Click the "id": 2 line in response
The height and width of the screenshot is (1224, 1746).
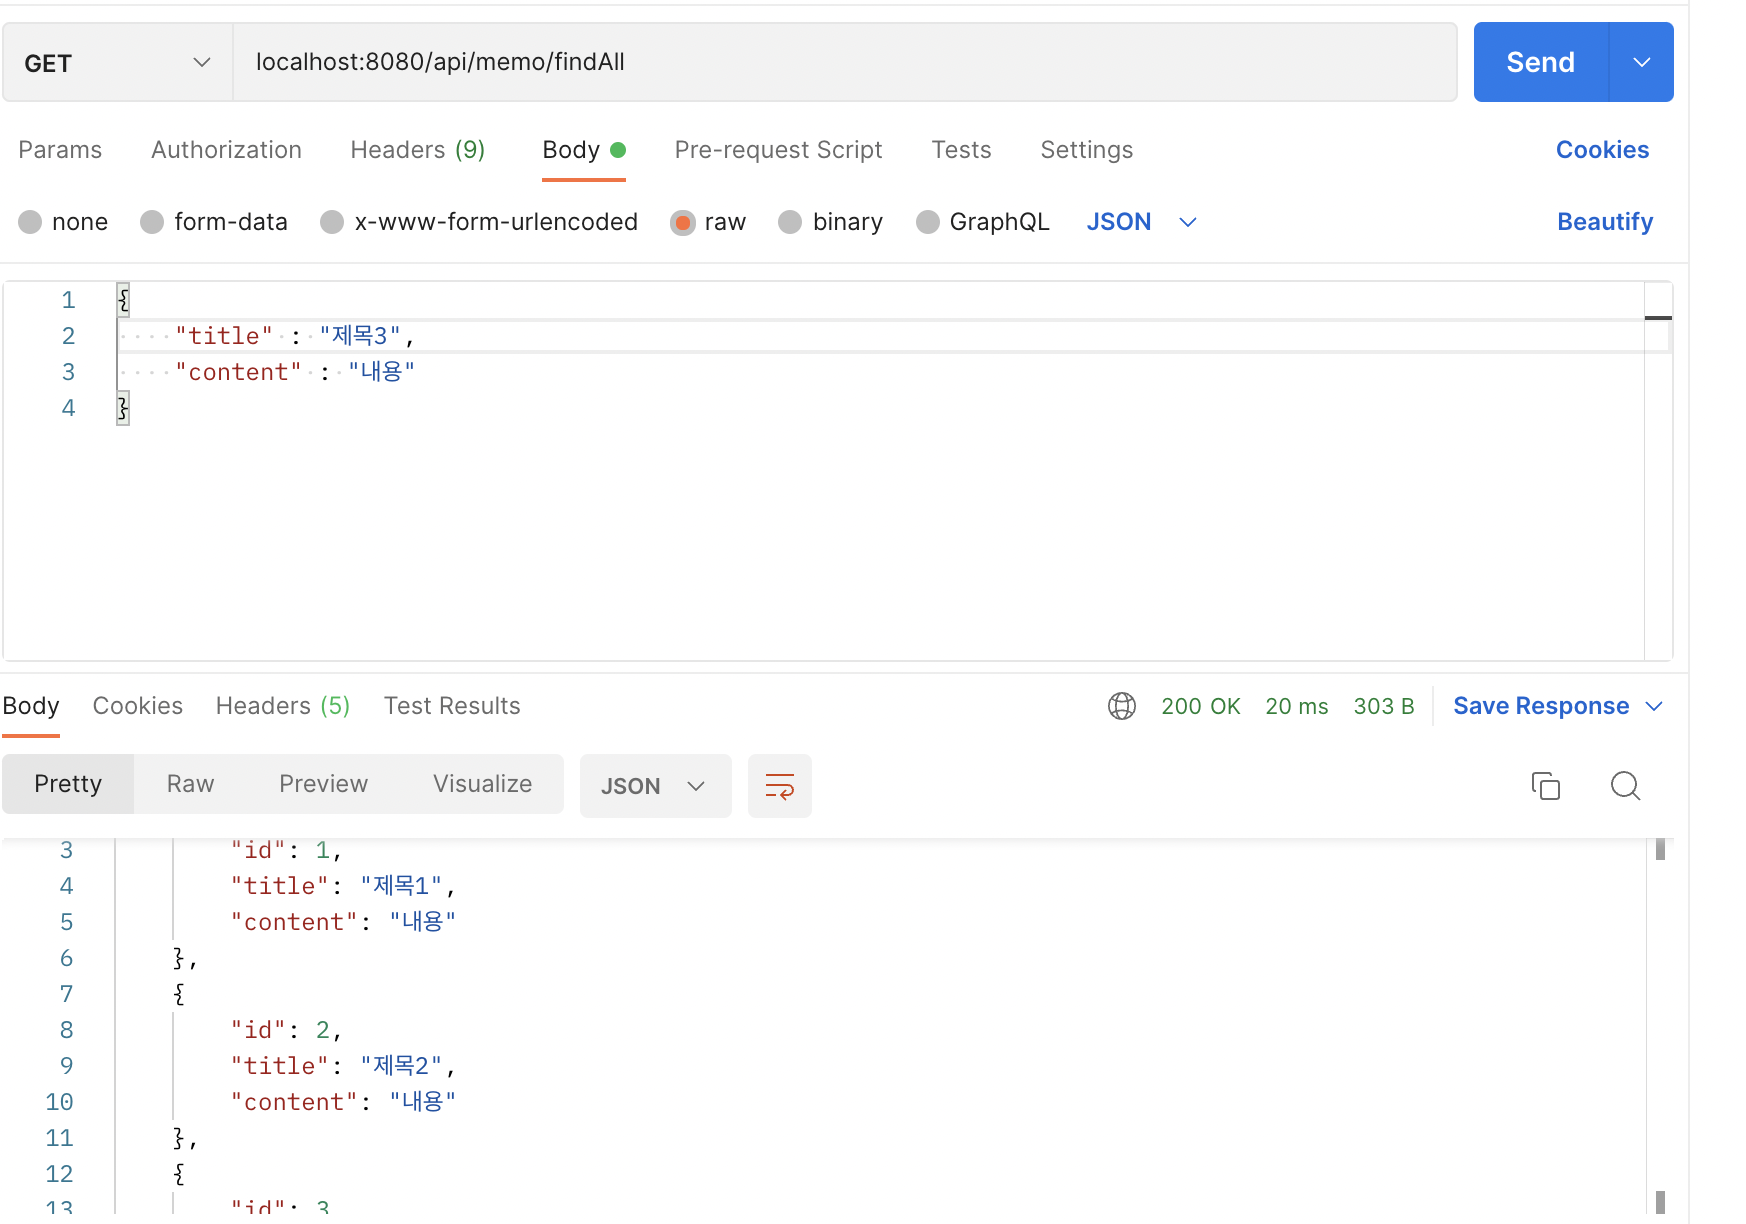286,1030
